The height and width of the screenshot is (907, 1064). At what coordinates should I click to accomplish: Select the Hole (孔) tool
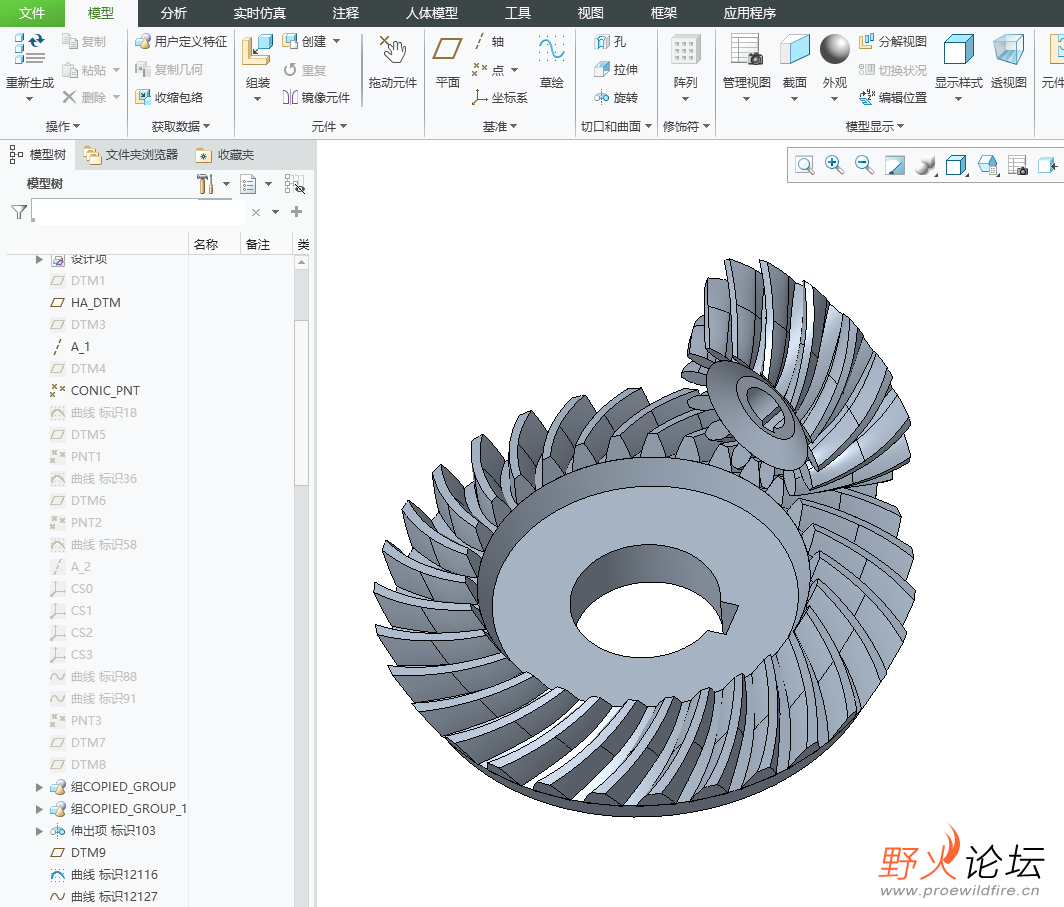(610, 42)
